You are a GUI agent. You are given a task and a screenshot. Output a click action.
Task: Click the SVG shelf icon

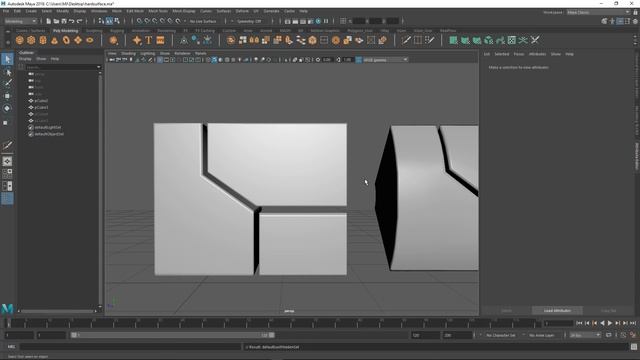pyautogui.click(x=160, y=40)
